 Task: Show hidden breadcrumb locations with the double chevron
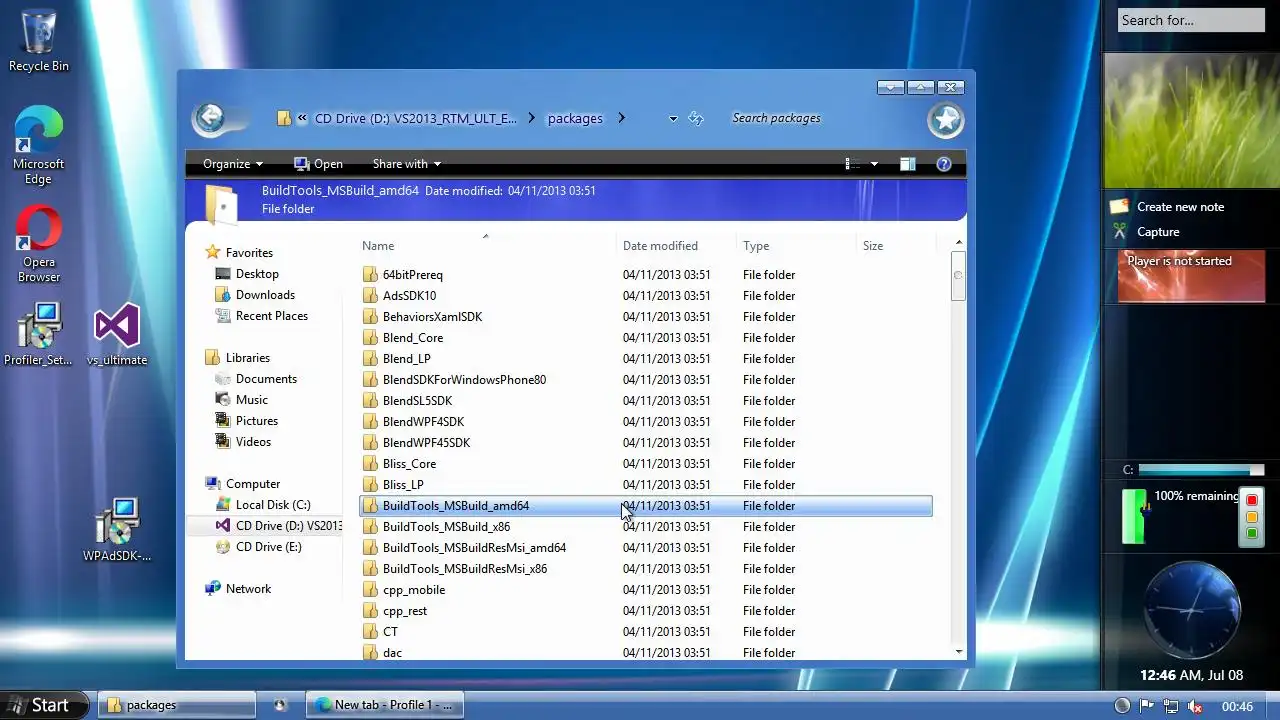302,118
